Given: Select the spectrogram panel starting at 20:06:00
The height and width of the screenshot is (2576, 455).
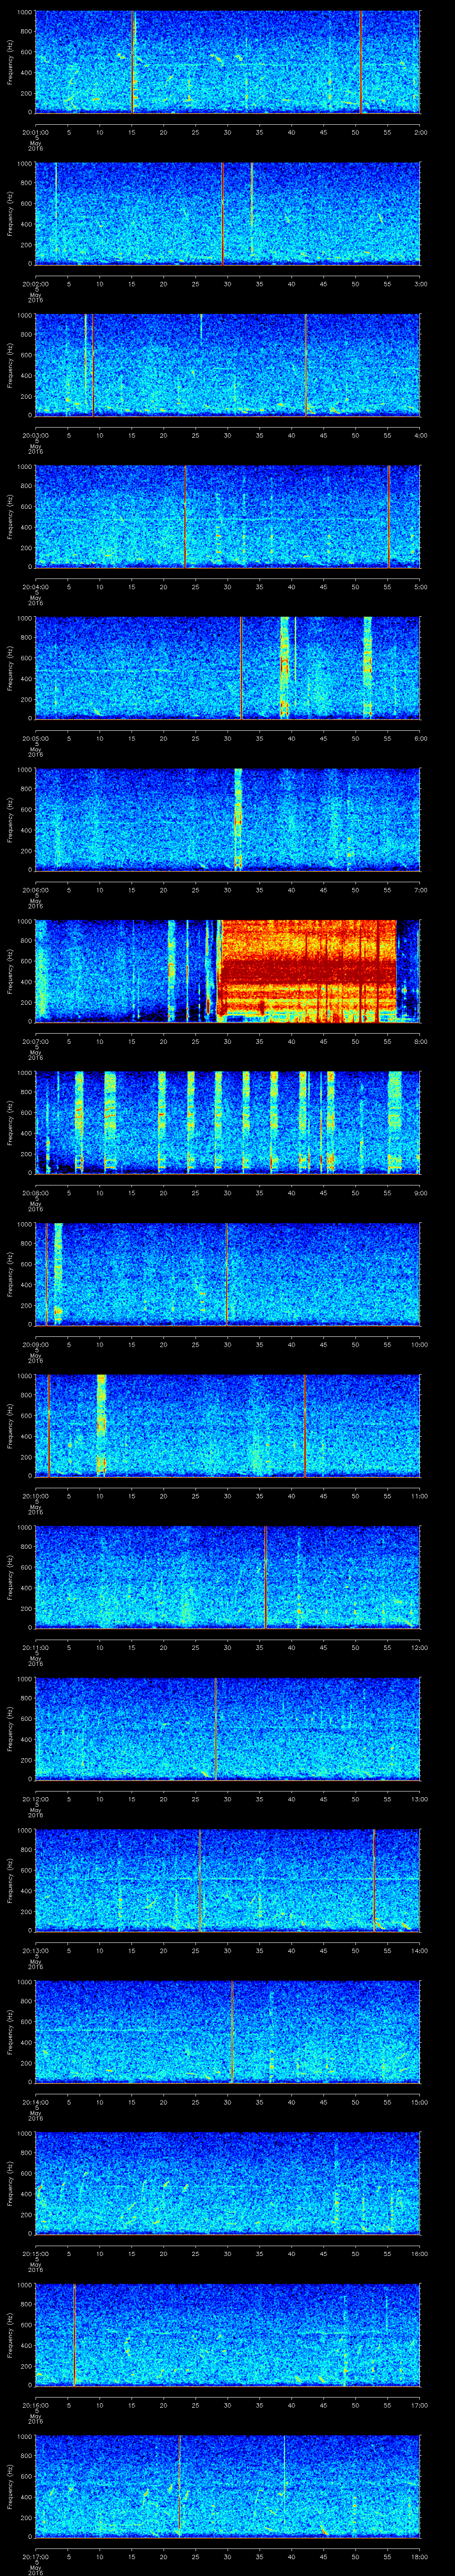Looking at the screenshot, I should 227,820.
